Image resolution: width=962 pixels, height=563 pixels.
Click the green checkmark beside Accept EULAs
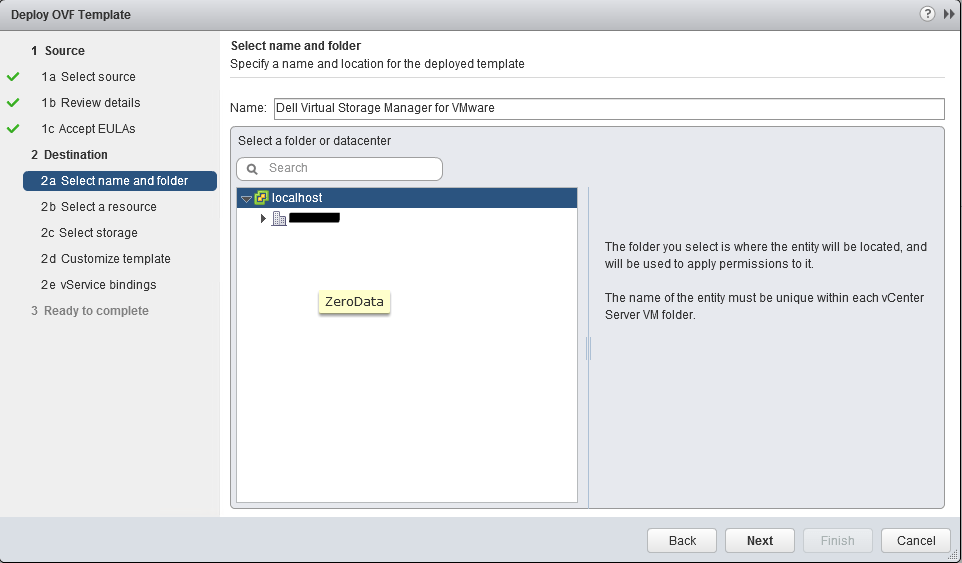[13, 129]
